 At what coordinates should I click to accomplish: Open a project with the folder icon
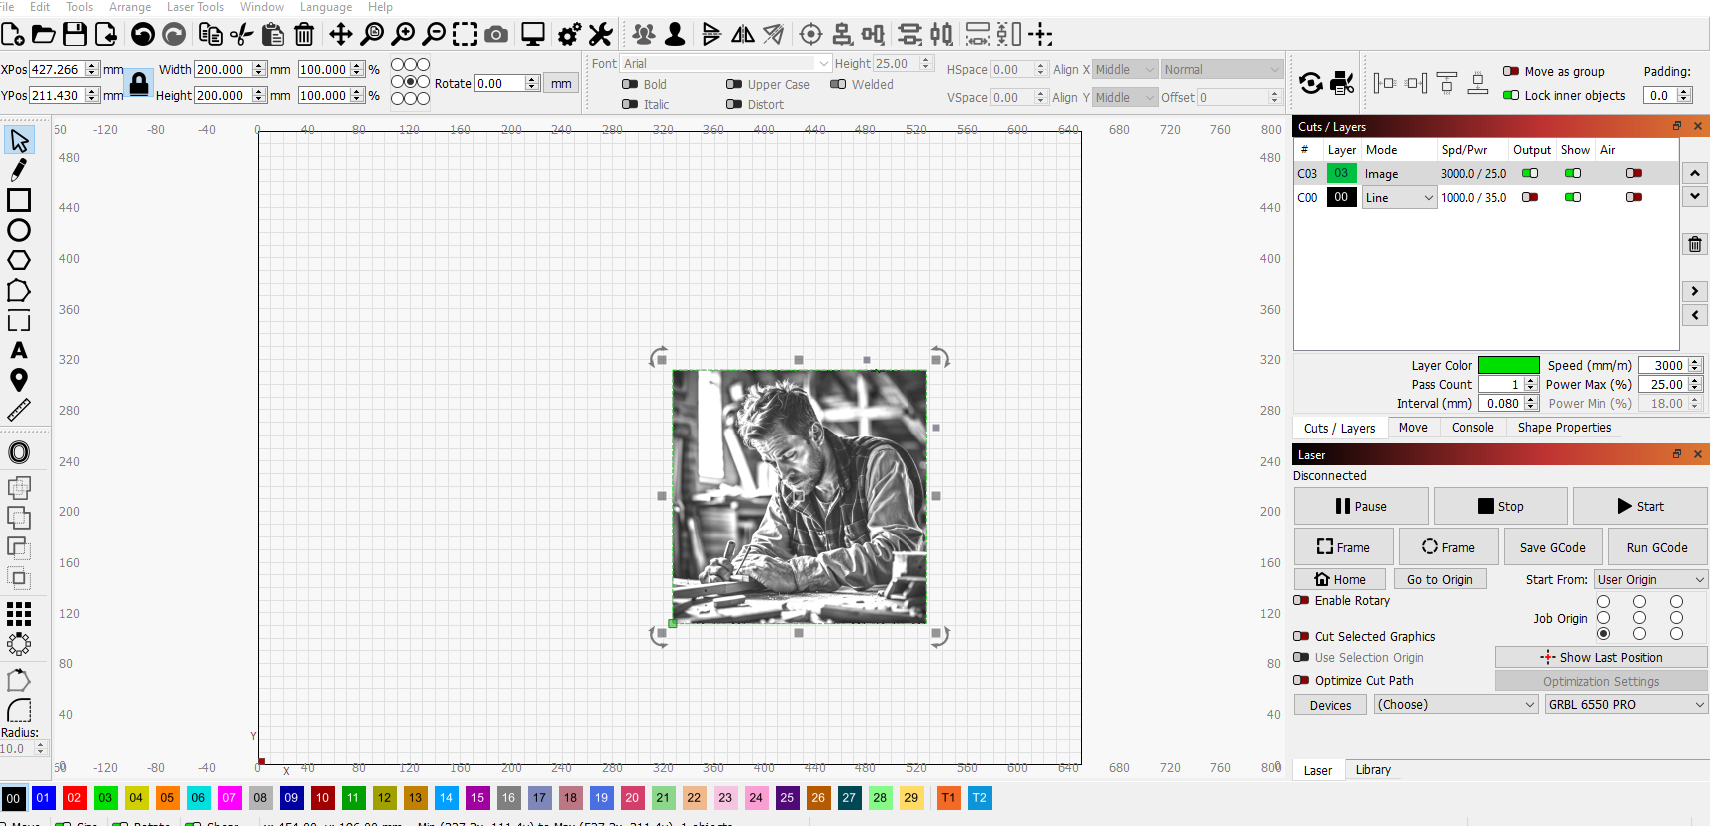44,35
